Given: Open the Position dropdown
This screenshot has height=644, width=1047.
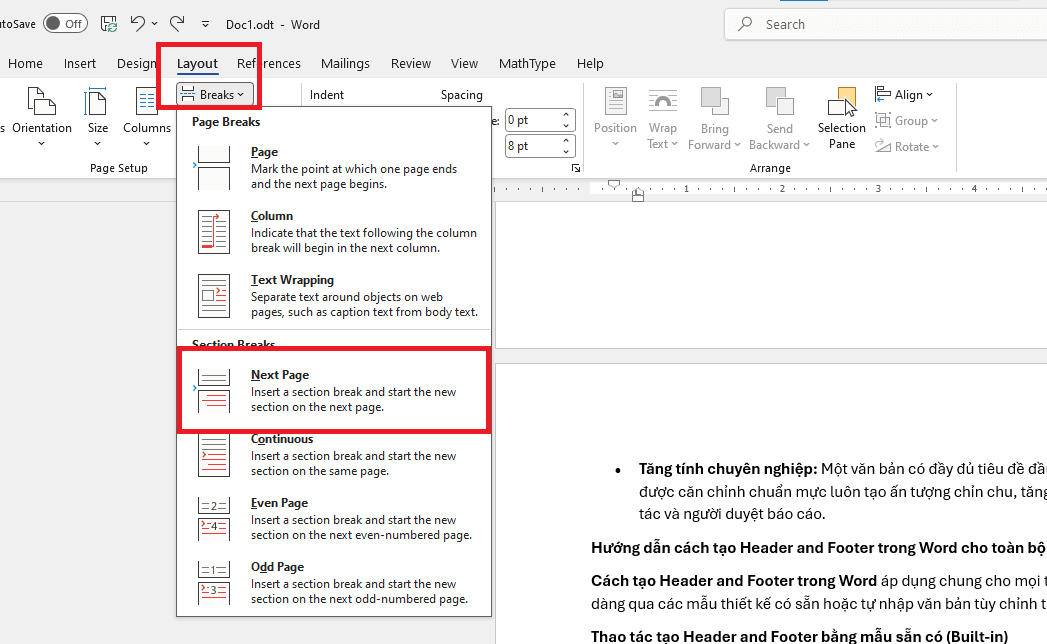Looking at the screenshot, I should 616,118.
